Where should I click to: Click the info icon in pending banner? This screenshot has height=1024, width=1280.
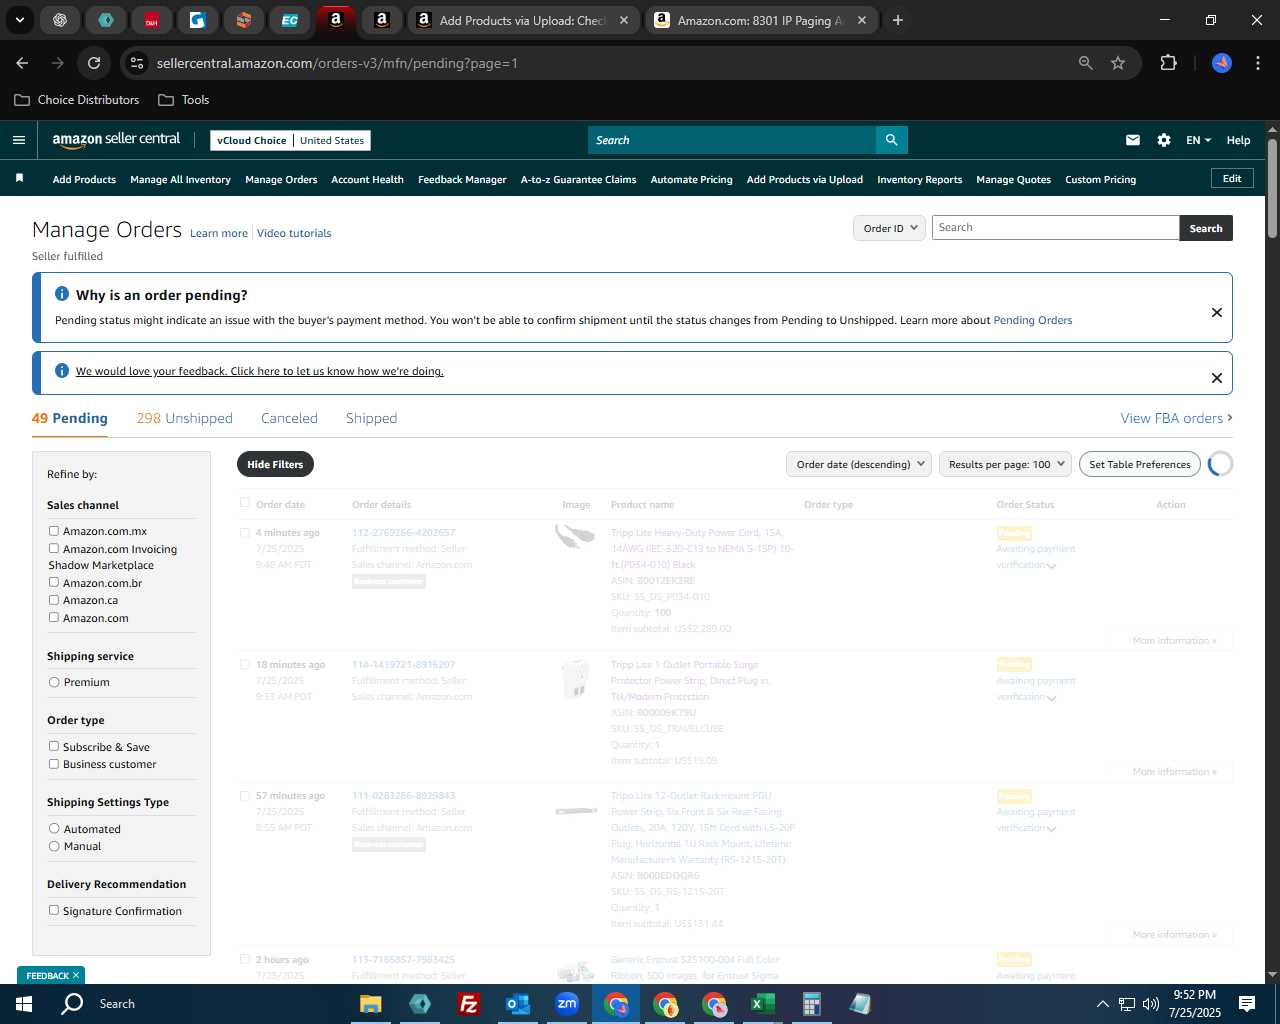point(62,294)
